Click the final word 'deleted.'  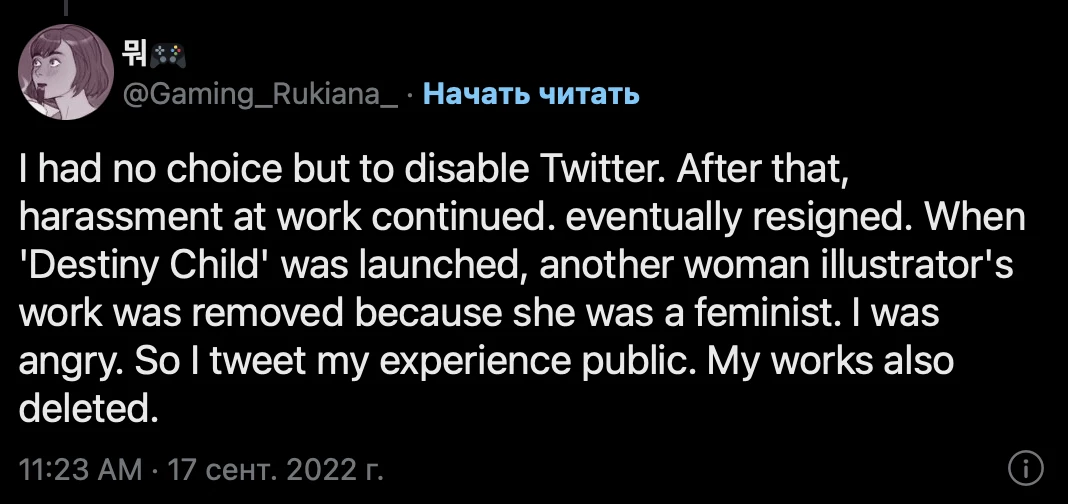pos(88,408)
